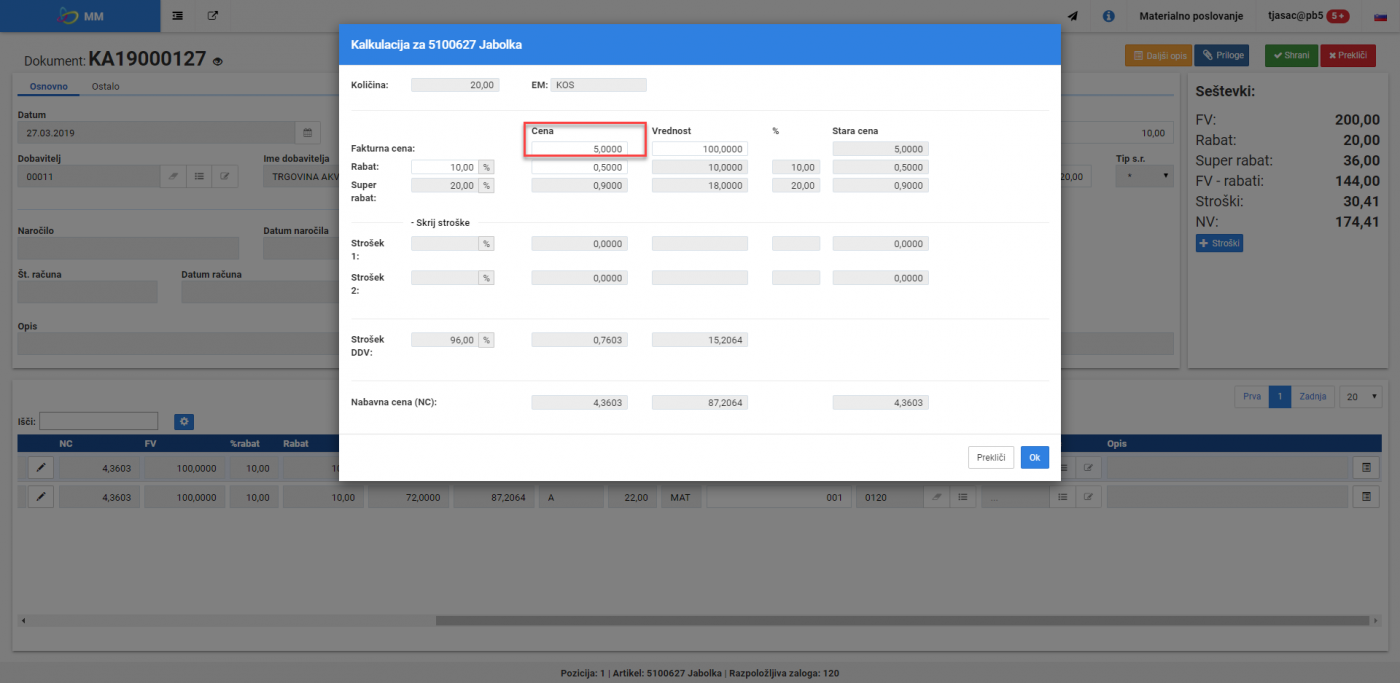Click the Slovenian flag language icon
1400x683 pixels.
point(1383,16)
